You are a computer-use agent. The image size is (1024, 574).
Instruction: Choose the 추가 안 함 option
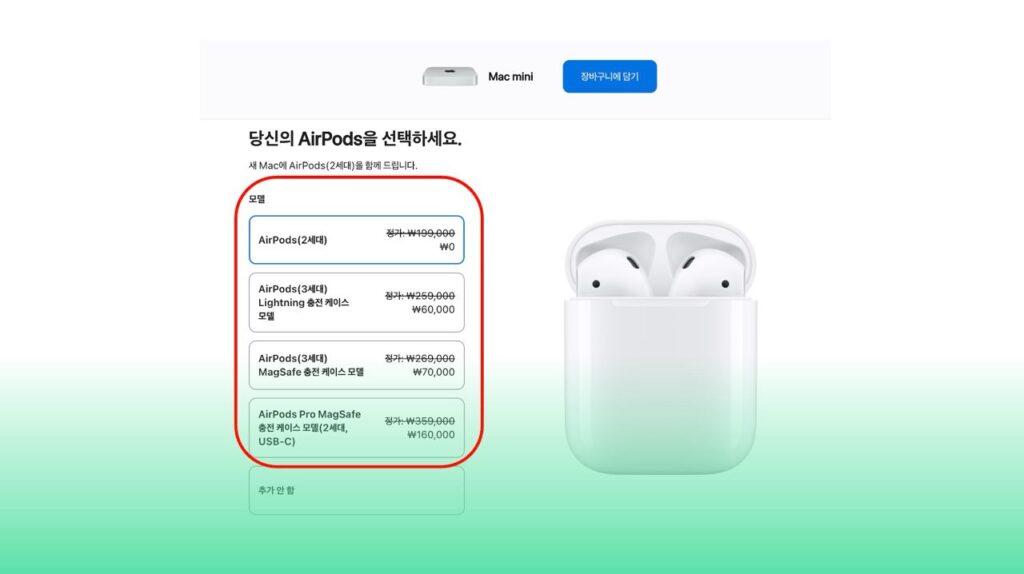[x=357, y=490]
